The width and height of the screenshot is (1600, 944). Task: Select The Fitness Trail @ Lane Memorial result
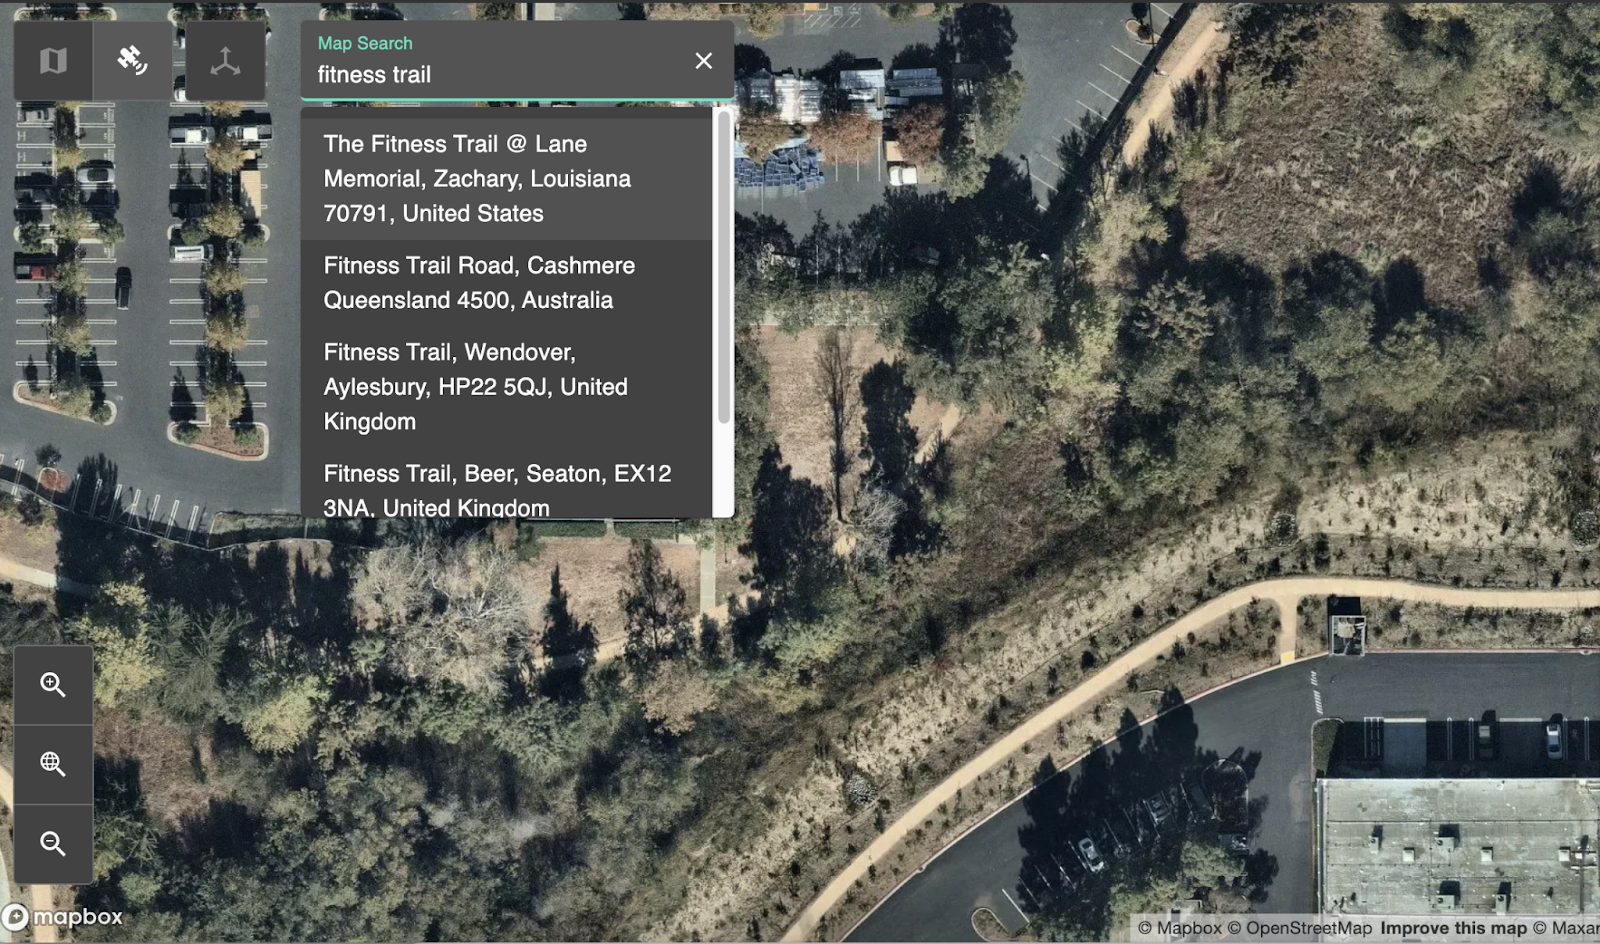[x=507, y=179]
